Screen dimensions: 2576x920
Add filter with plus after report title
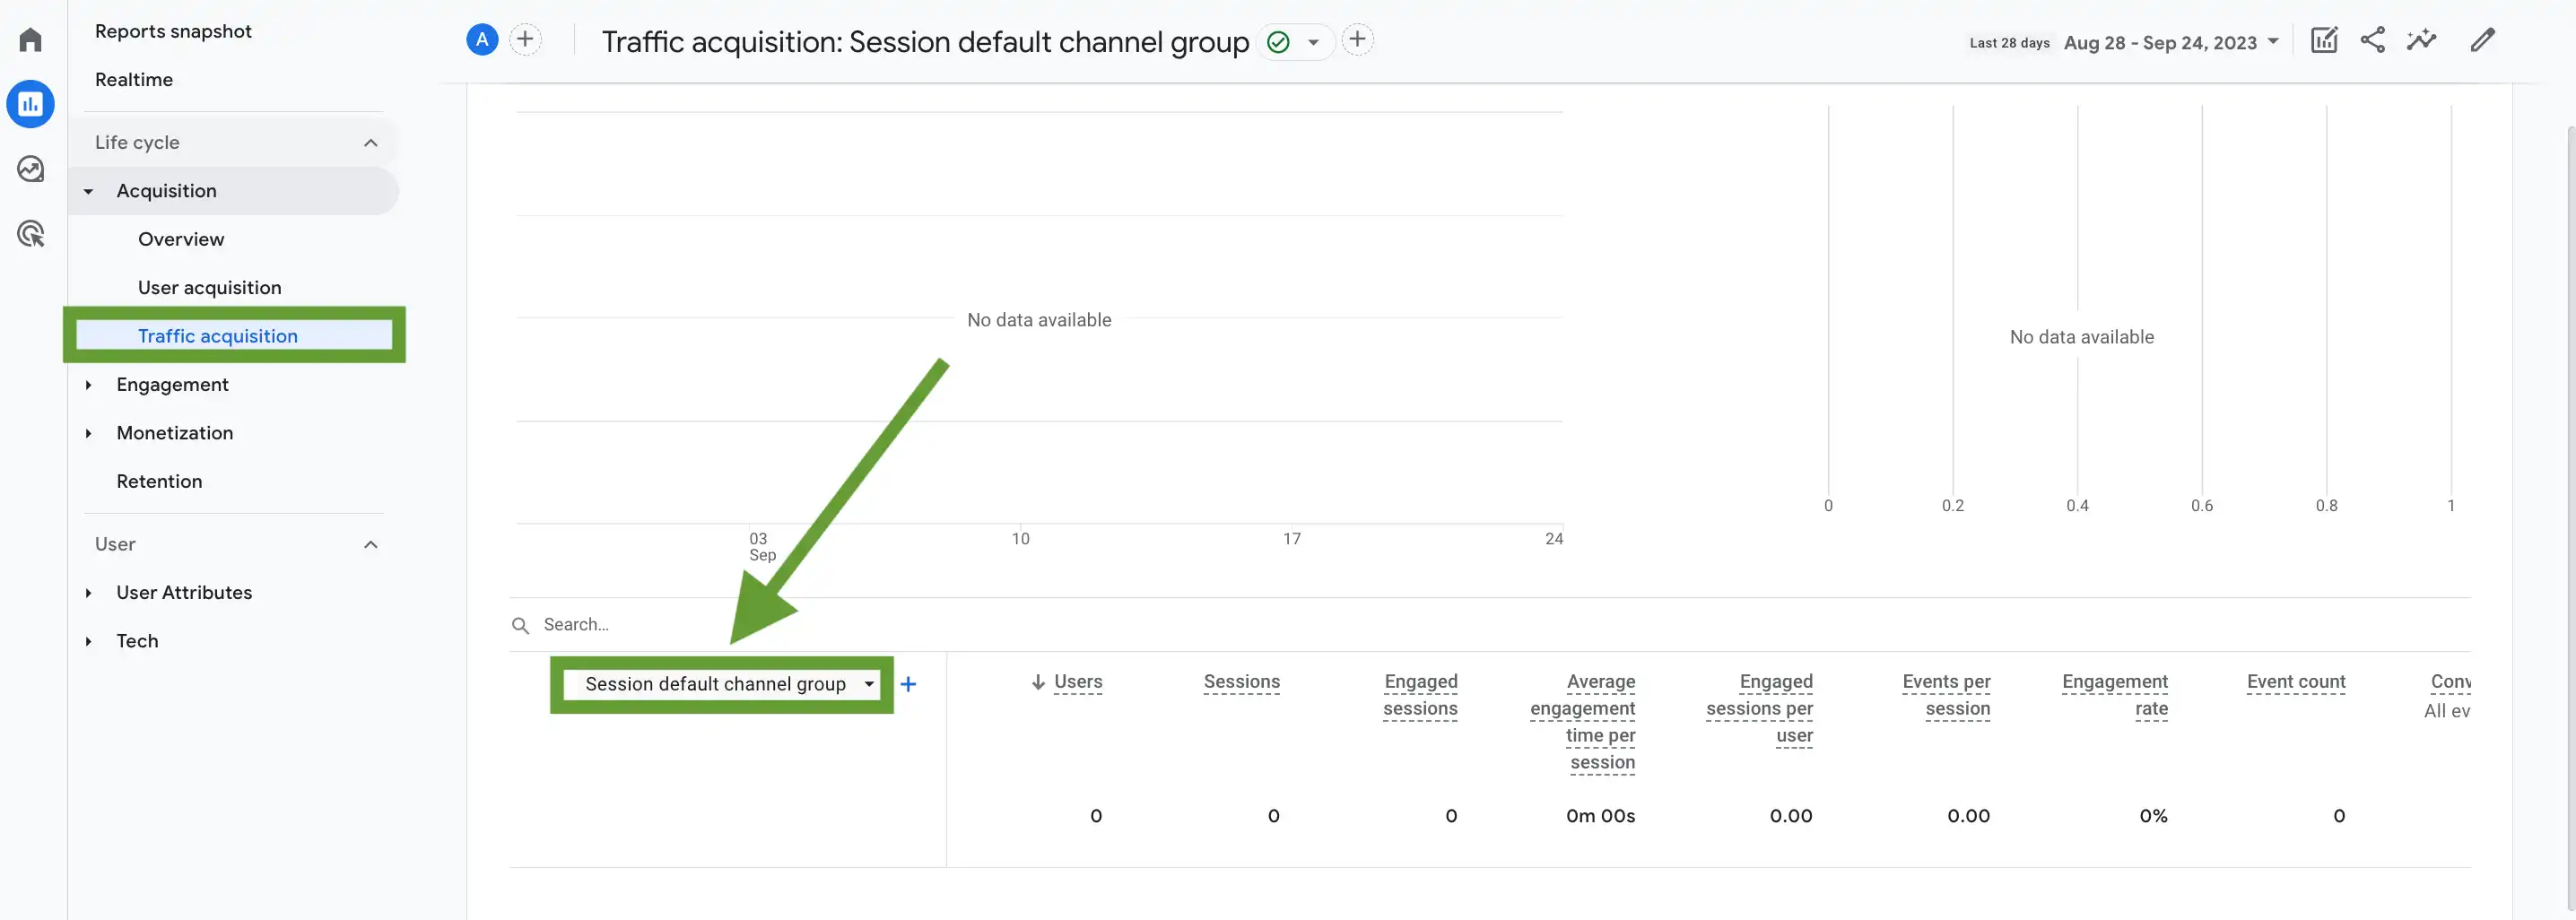tap(1357, 40)
